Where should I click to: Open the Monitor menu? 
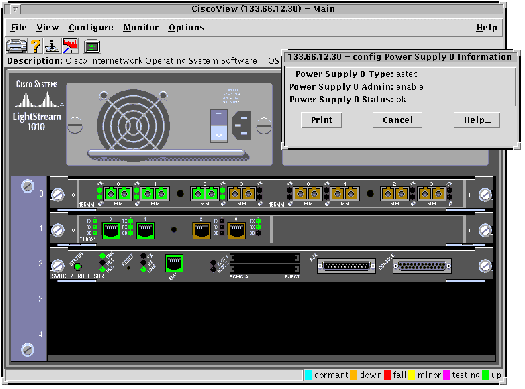(x=141, y=27)
